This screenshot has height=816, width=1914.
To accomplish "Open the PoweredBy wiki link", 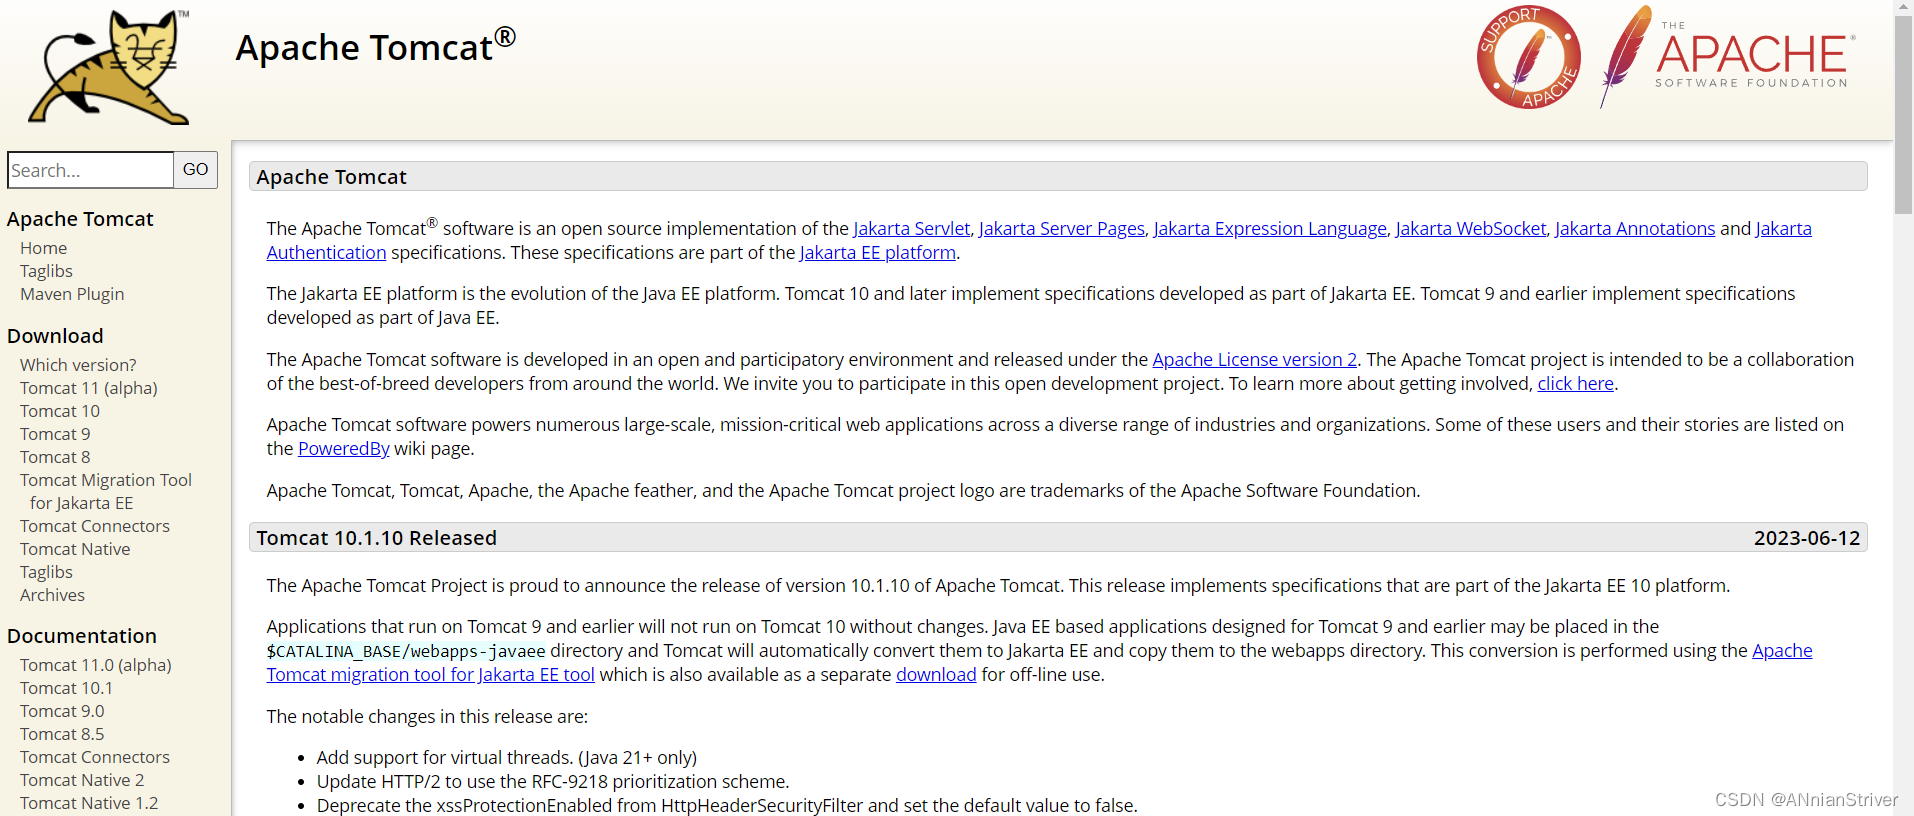I will click(x=344, y=449).
